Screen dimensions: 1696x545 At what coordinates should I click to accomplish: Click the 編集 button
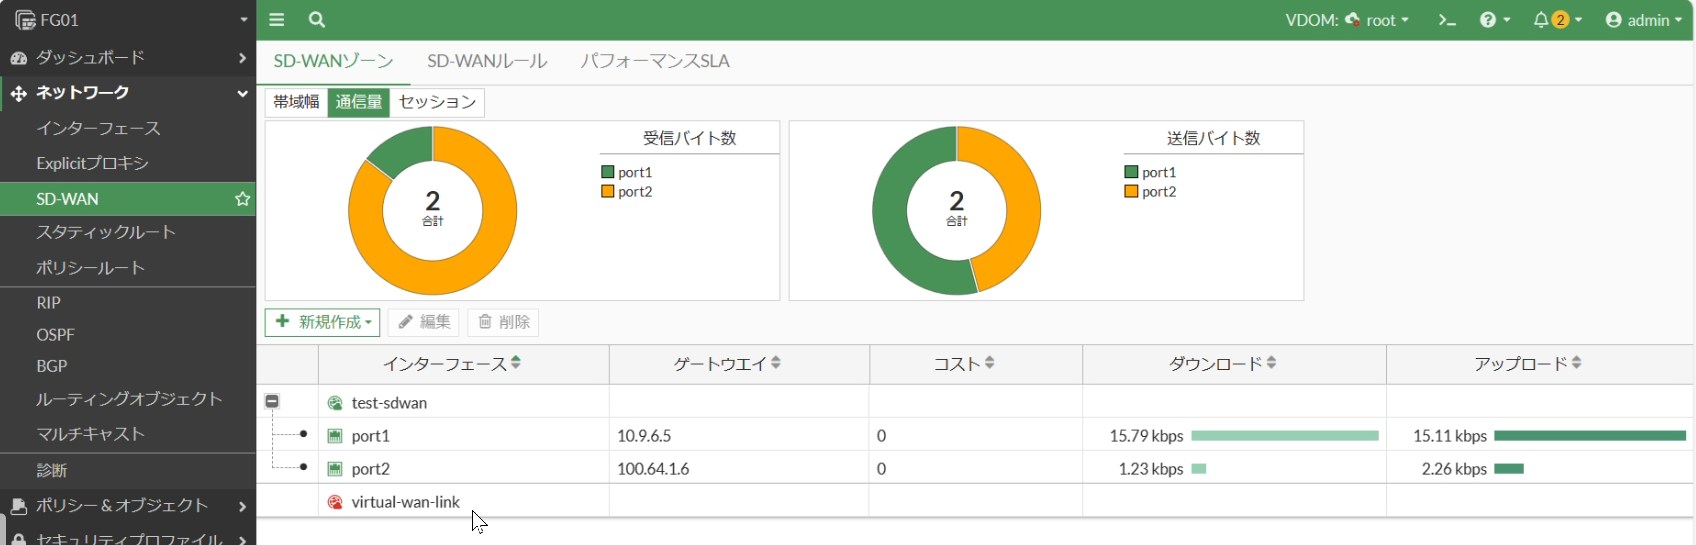(423, 322)
